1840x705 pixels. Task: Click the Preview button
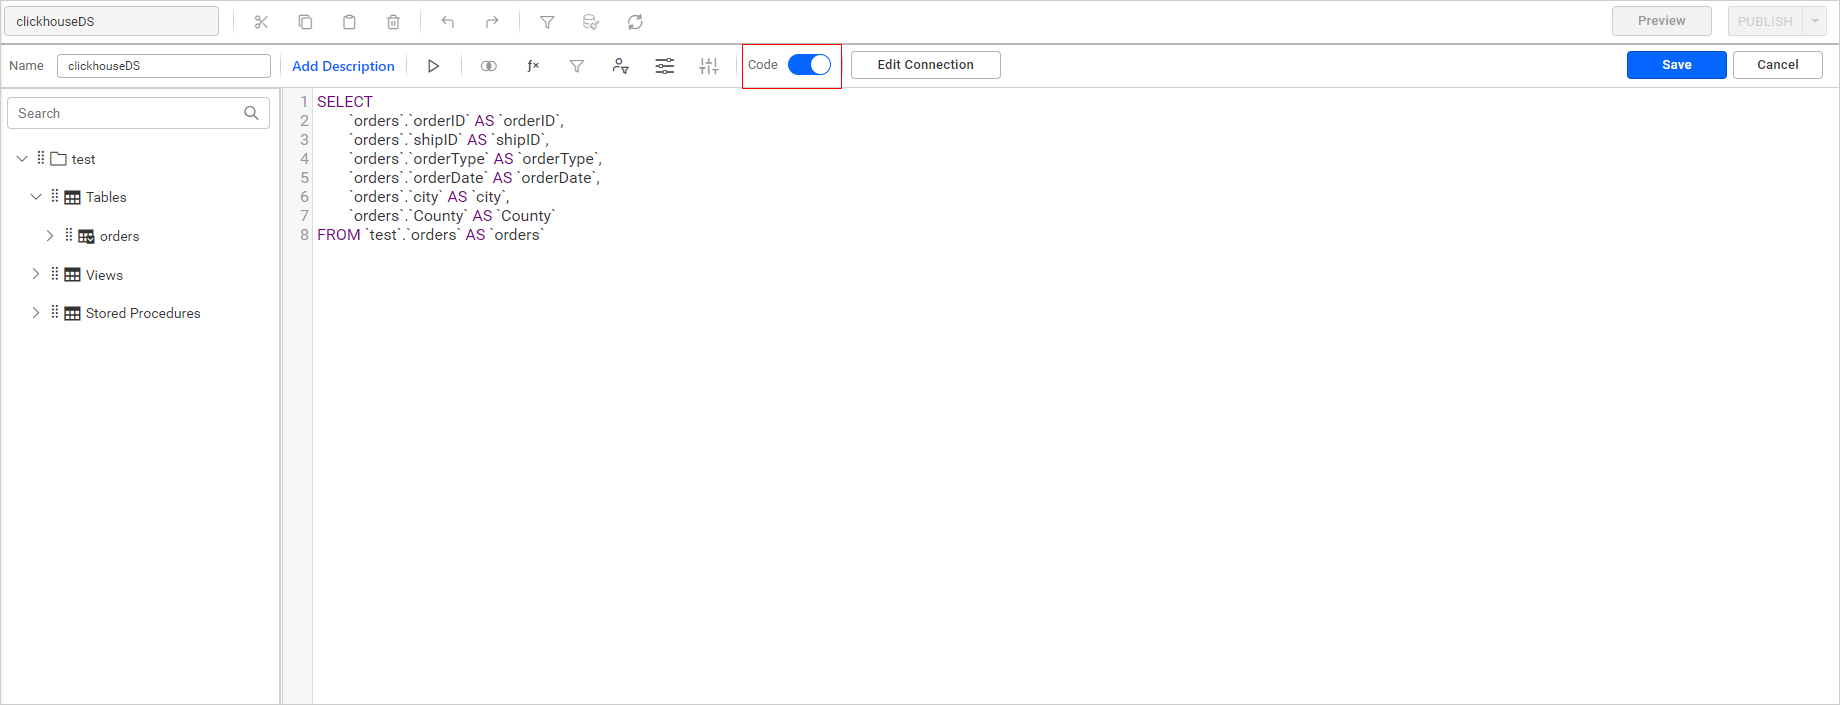pos(1662,21)
